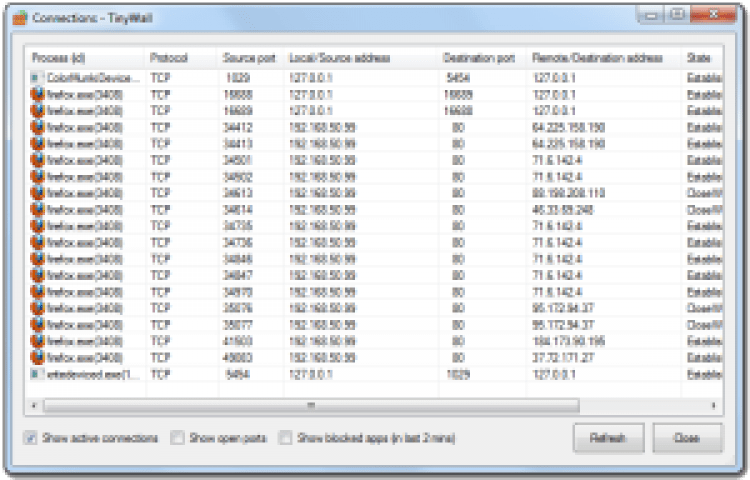Uncheck Show active connections

(31, 438)
